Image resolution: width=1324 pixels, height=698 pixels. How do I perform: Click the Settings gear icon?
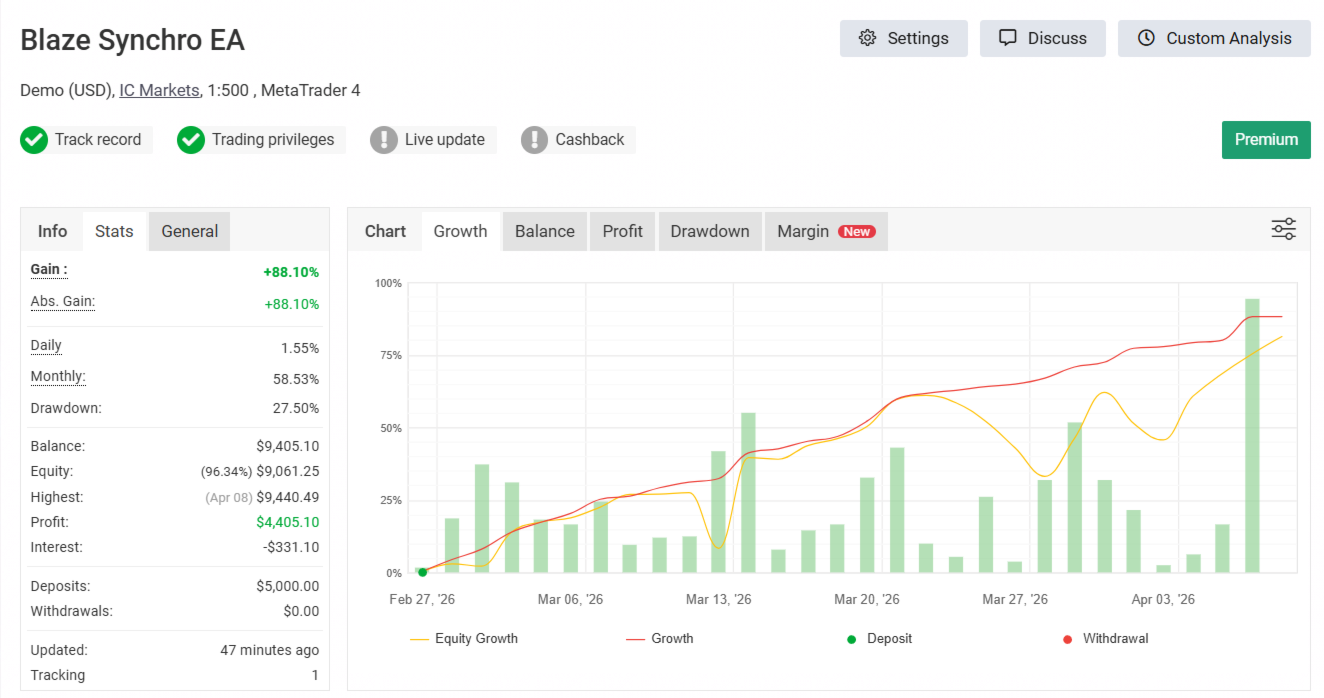point(867,38)
